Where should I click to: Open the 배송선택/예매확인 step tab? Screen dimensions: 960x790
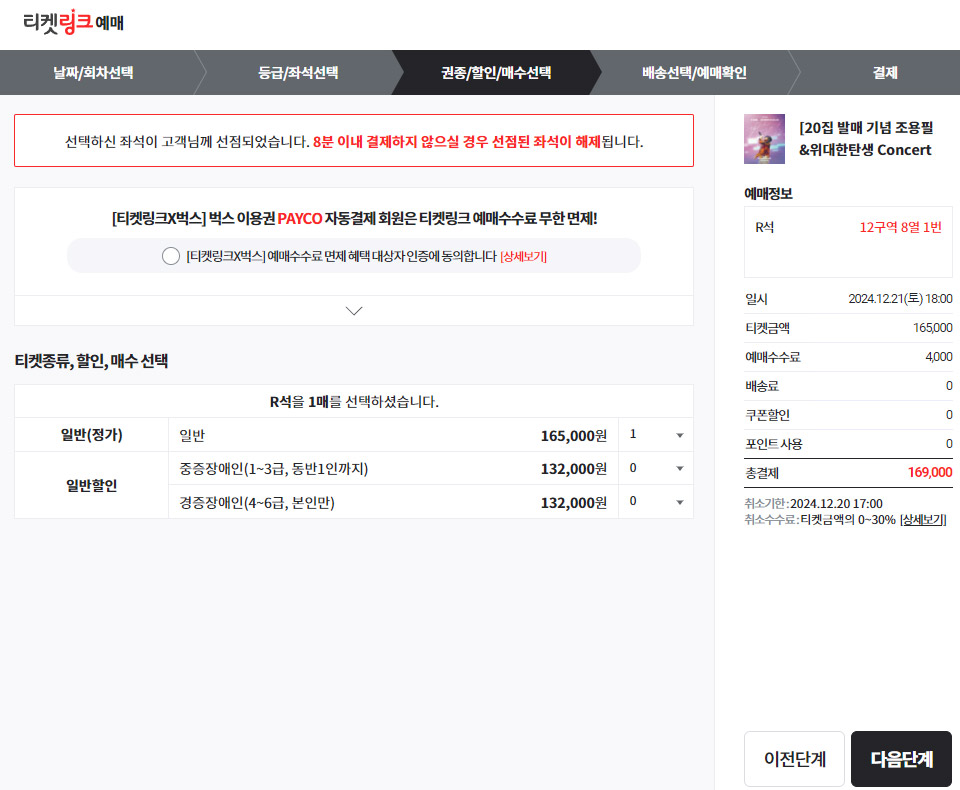coord(694,73)
